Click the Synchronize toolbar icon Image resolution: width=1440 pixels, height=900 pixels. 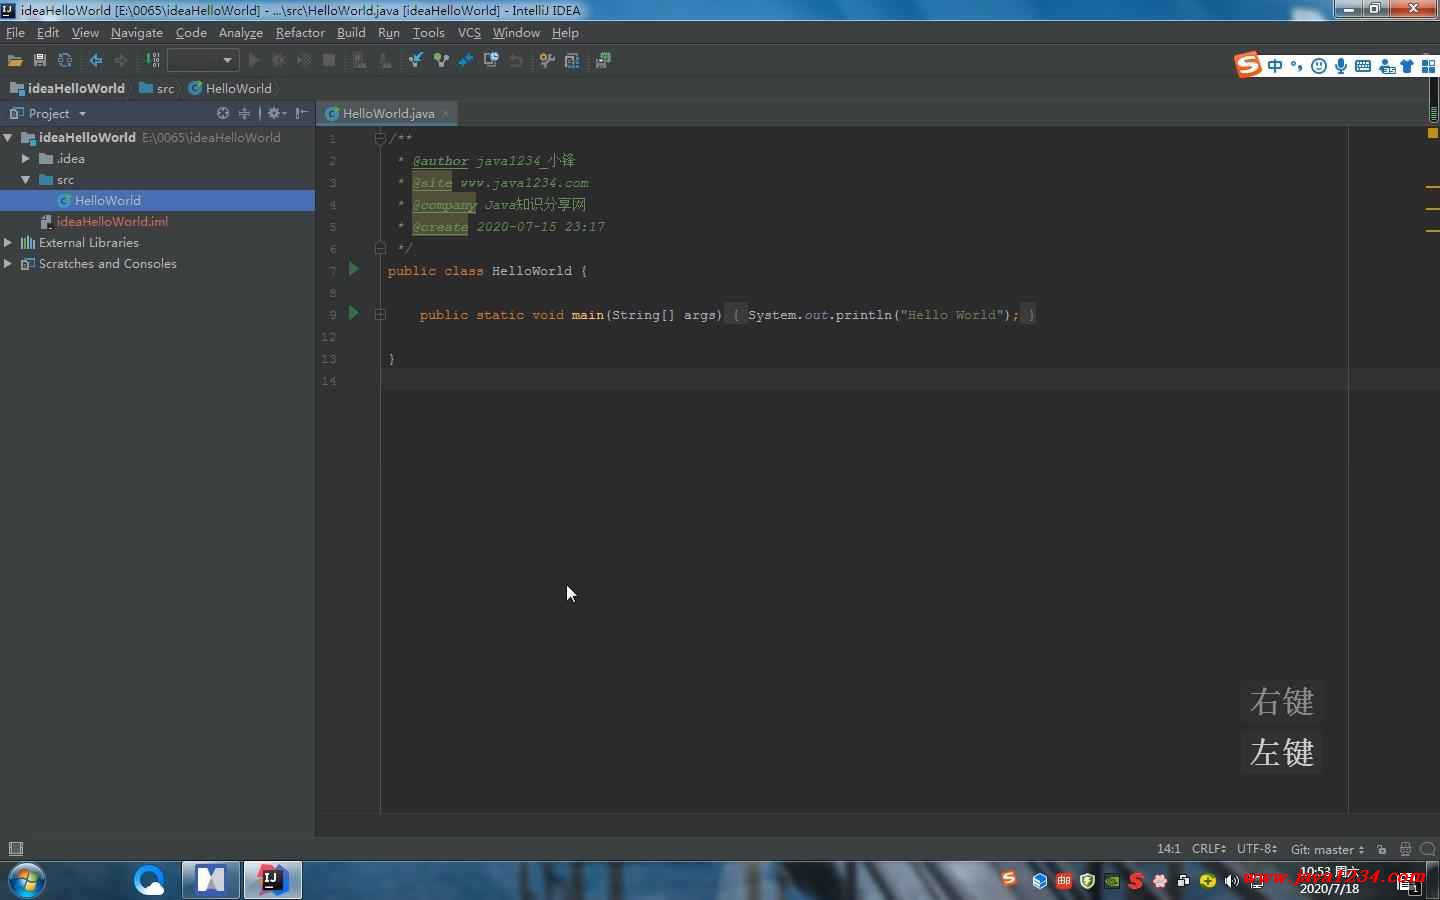(x=65, y=61)
